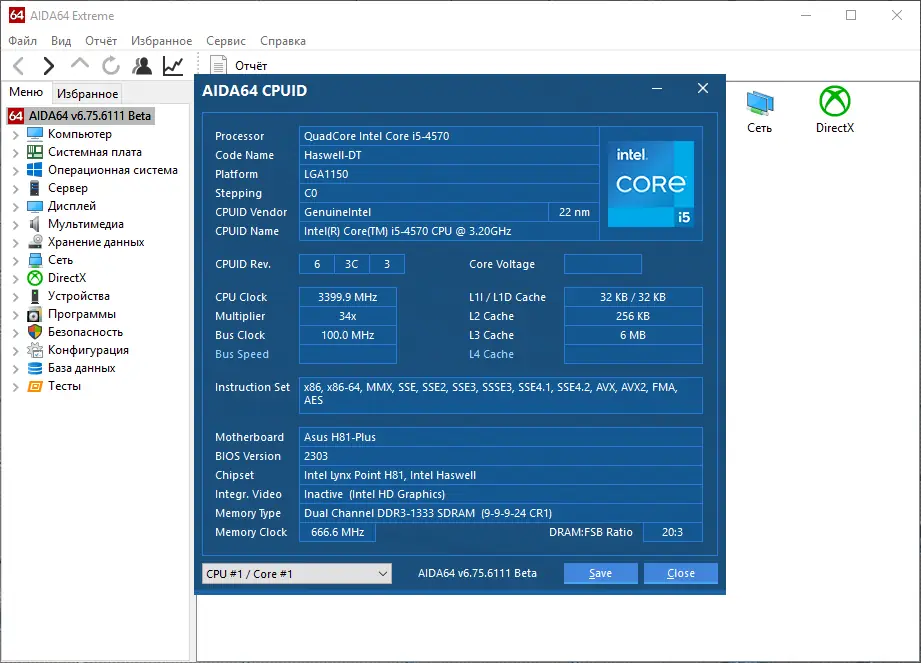The height and width of the screenshot is (663, 921).
Task: Open the Сеть network icon in main pane
Action: (759, 104)
